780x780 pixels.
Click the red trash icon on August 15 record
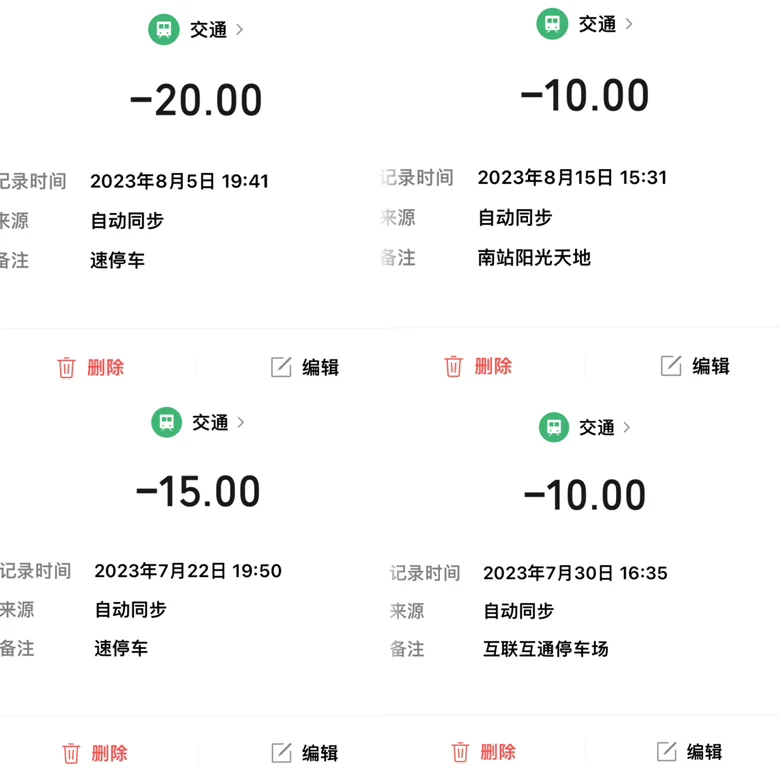[x=453, y=366]
